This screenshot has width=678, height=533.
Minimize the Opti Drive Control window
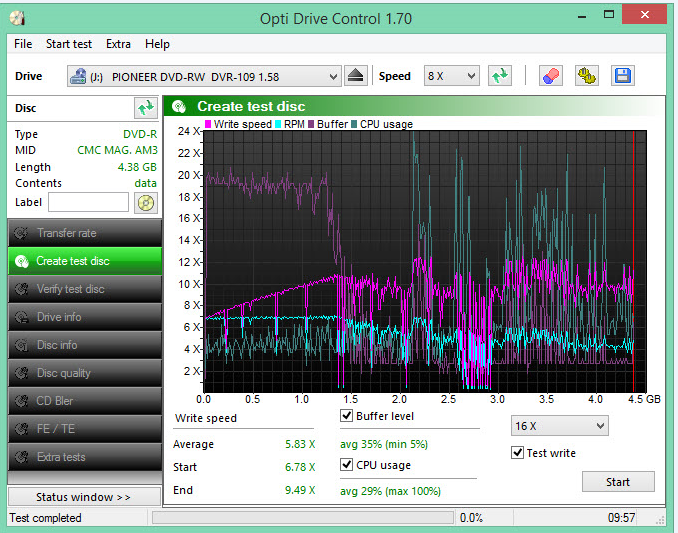tap(582, 16)
